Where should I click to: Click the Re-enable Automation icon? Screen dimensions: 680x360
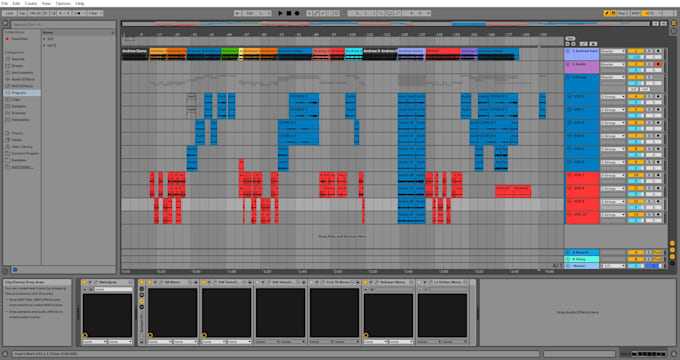tap(323, 13)
